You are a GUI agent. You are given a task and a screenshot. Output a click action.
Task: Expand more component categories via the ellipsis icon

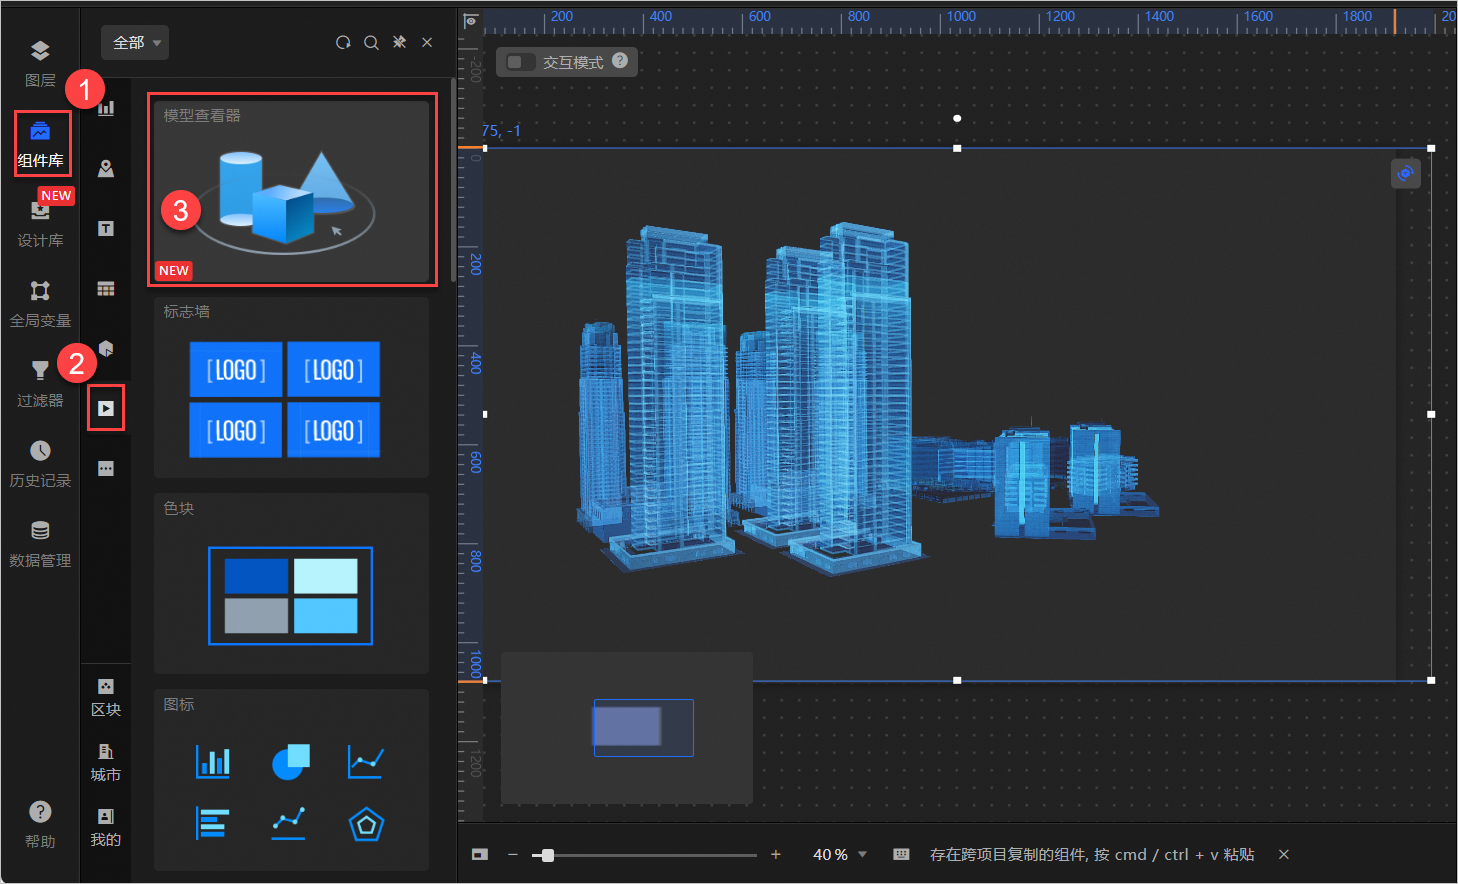click(x=105, y=467)
